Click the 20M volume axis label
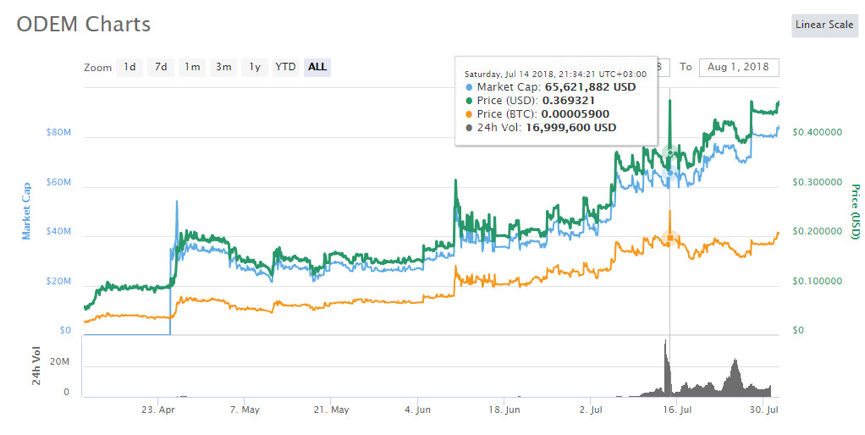Viewport: 865px width, 435px height. click(60, 362)
